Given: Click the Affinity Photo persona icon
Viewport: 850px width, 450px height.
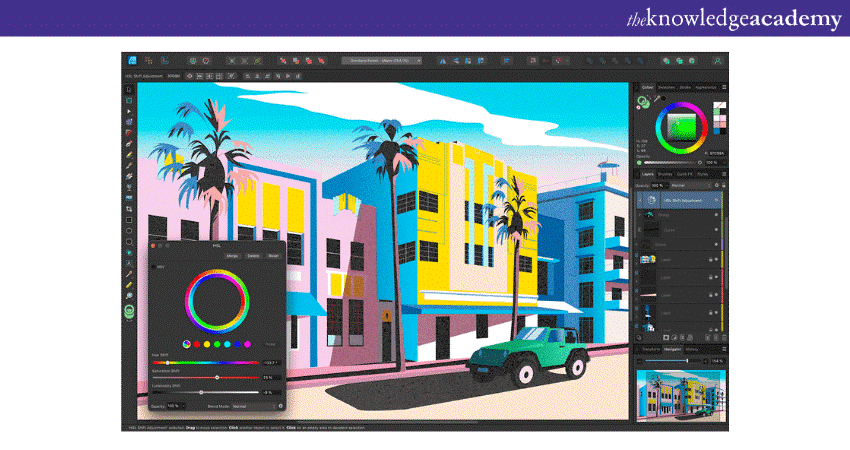Looking at the screenshot, I should tap(131, 60).
